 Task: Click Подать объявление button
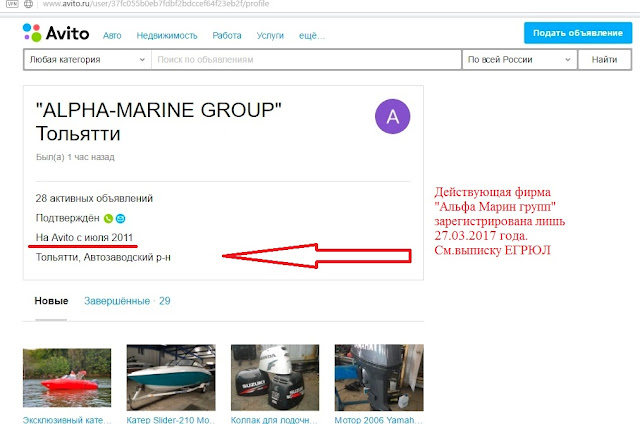(578, 33)
